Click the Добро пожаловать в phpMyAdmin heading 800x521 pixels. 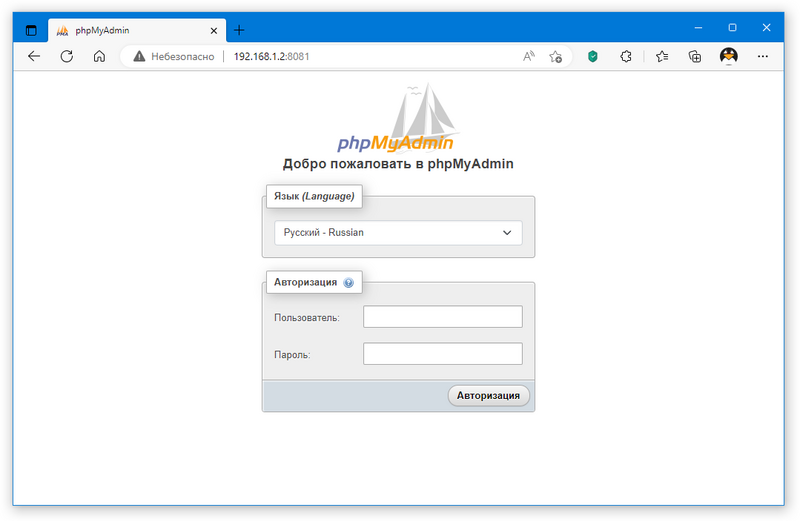tap(398, 164)
